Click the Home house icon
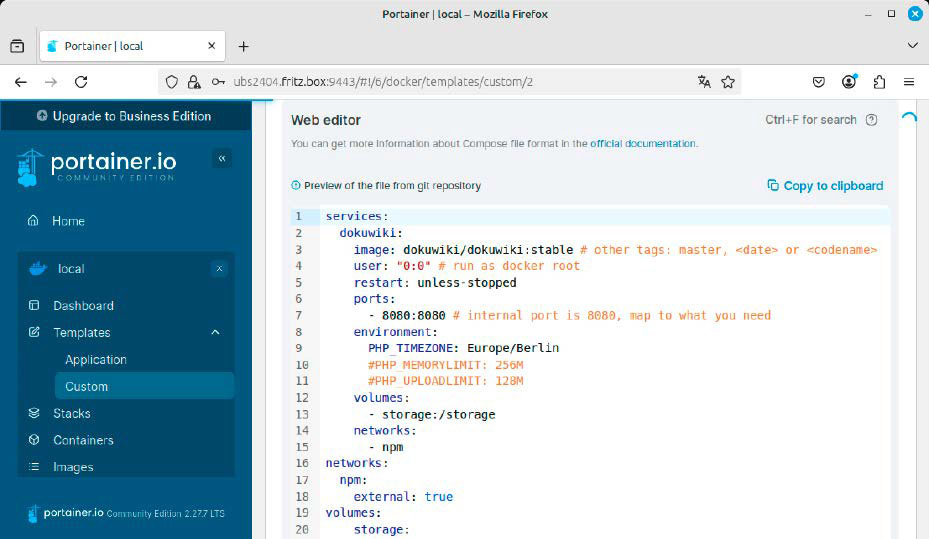The width and height of the screenshot is (929, 539). pos(33,220)
